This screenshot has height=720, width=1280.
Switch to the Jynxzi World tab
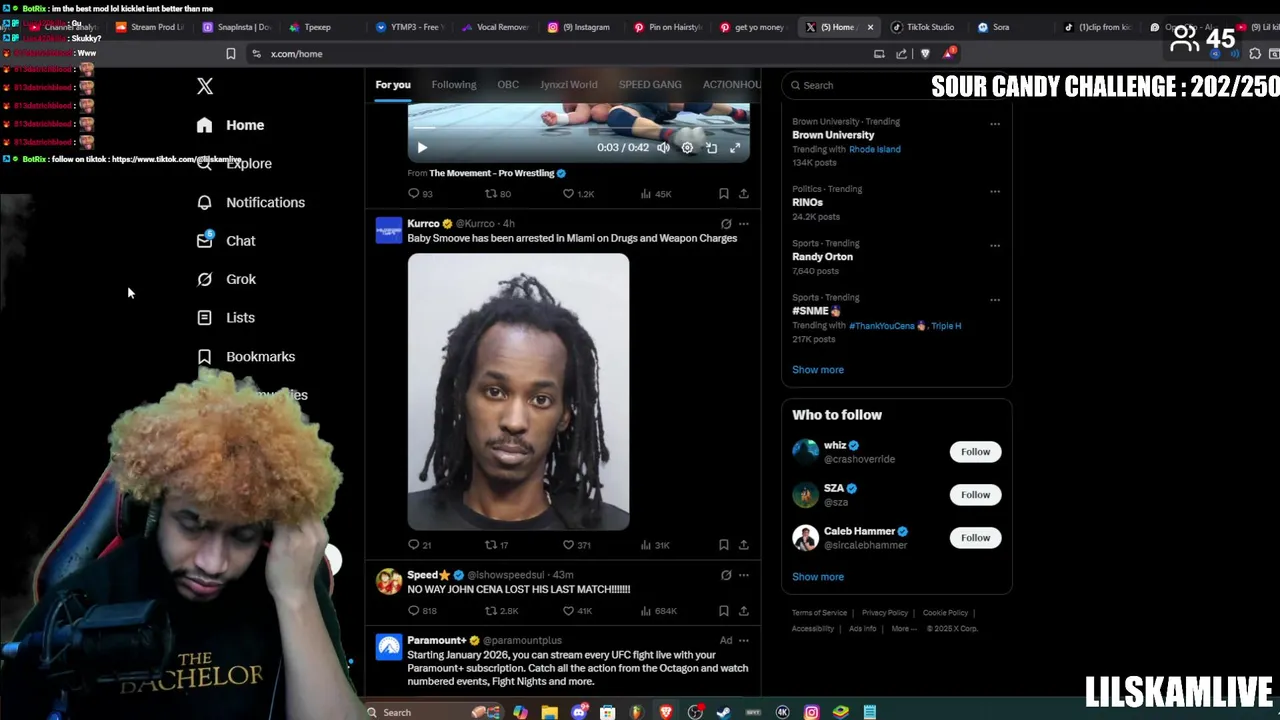(x=569, y=85)
